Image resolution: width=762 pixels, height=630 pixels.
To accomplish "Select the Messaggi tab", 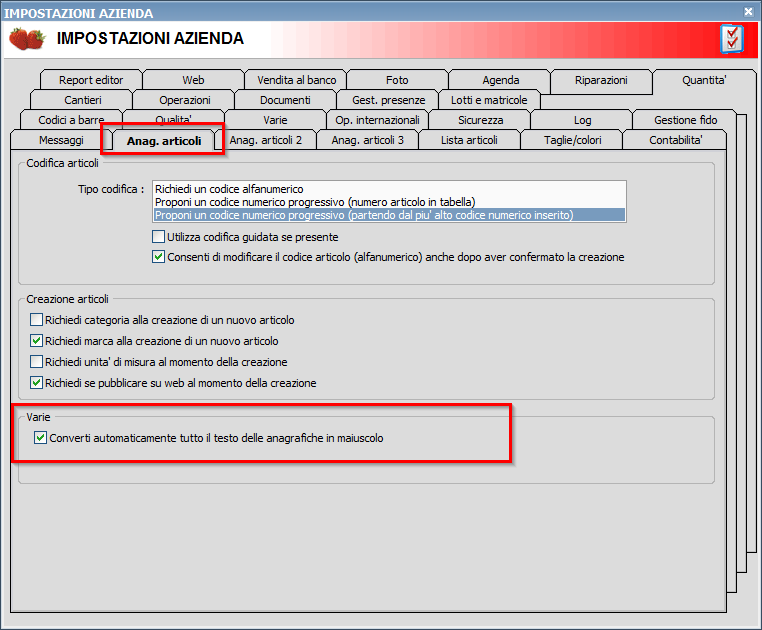I will 61,140.
